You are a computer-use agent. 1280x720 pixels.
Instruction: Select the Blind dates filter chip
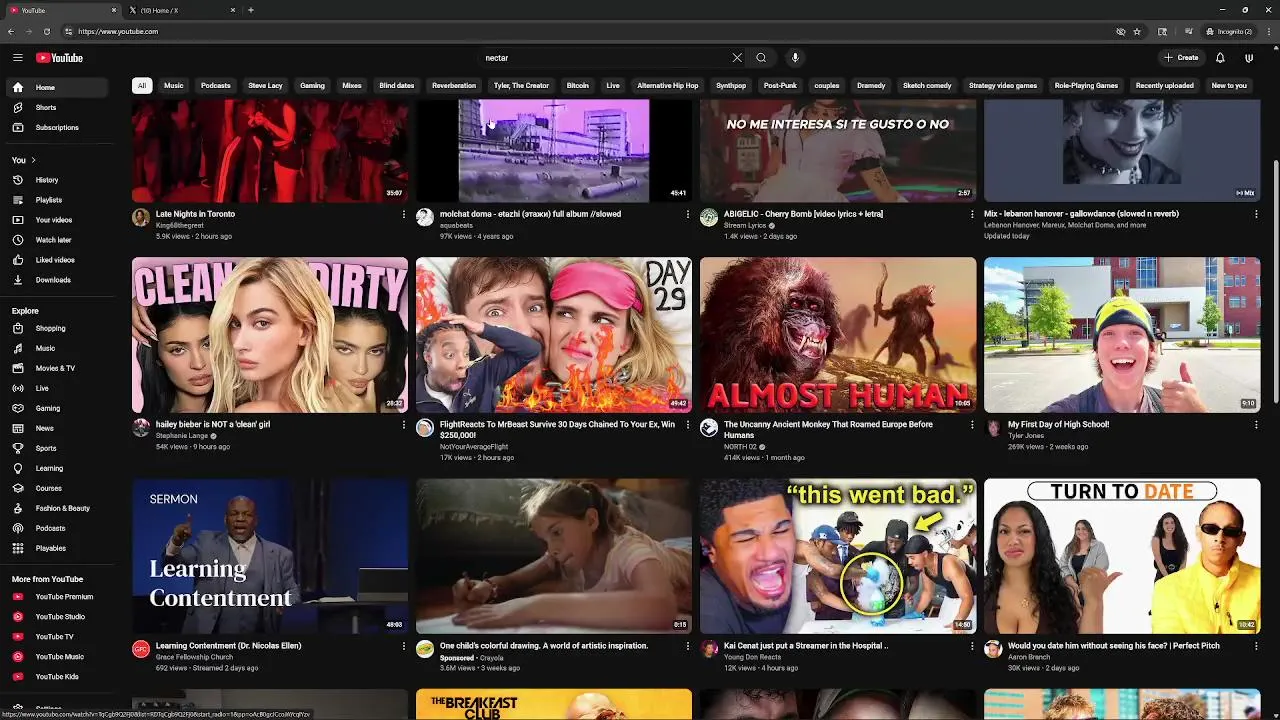396,85
